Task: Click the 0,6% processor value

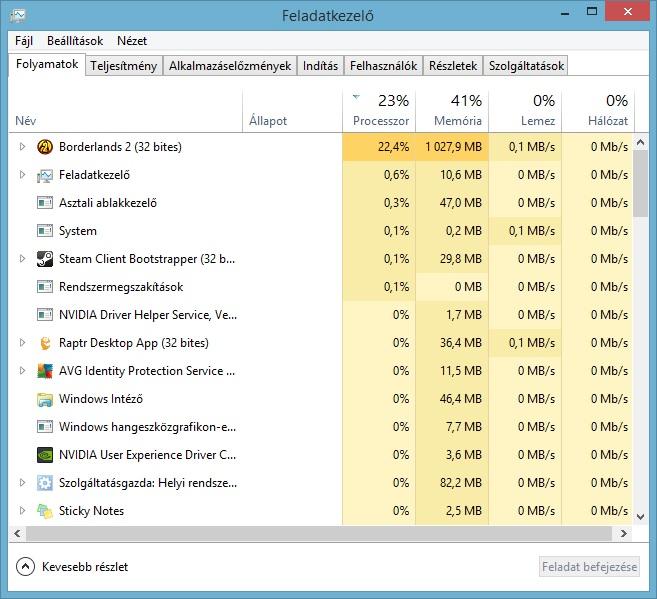Action: pos(396,175)
